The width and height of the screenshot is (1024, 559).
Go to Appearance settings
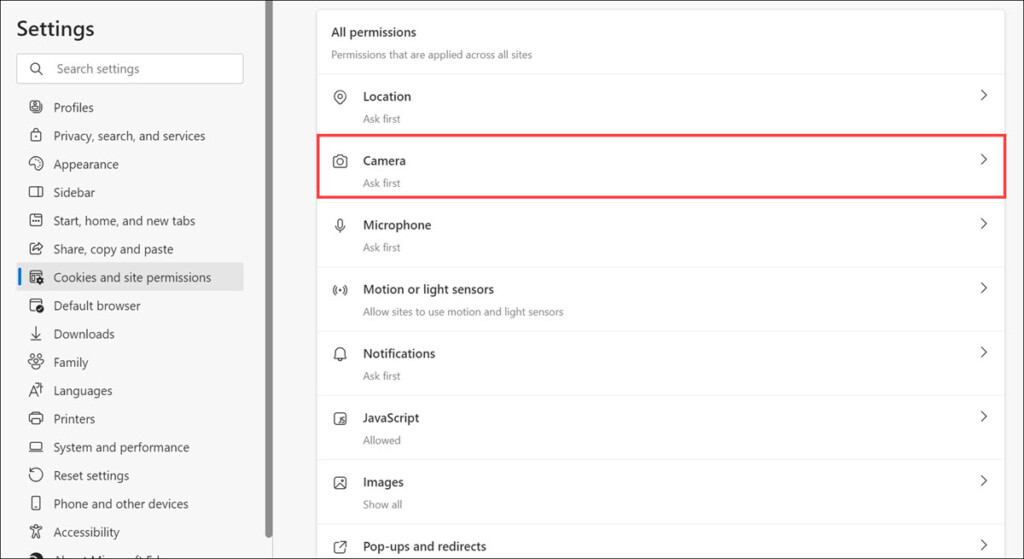[86, 164]
